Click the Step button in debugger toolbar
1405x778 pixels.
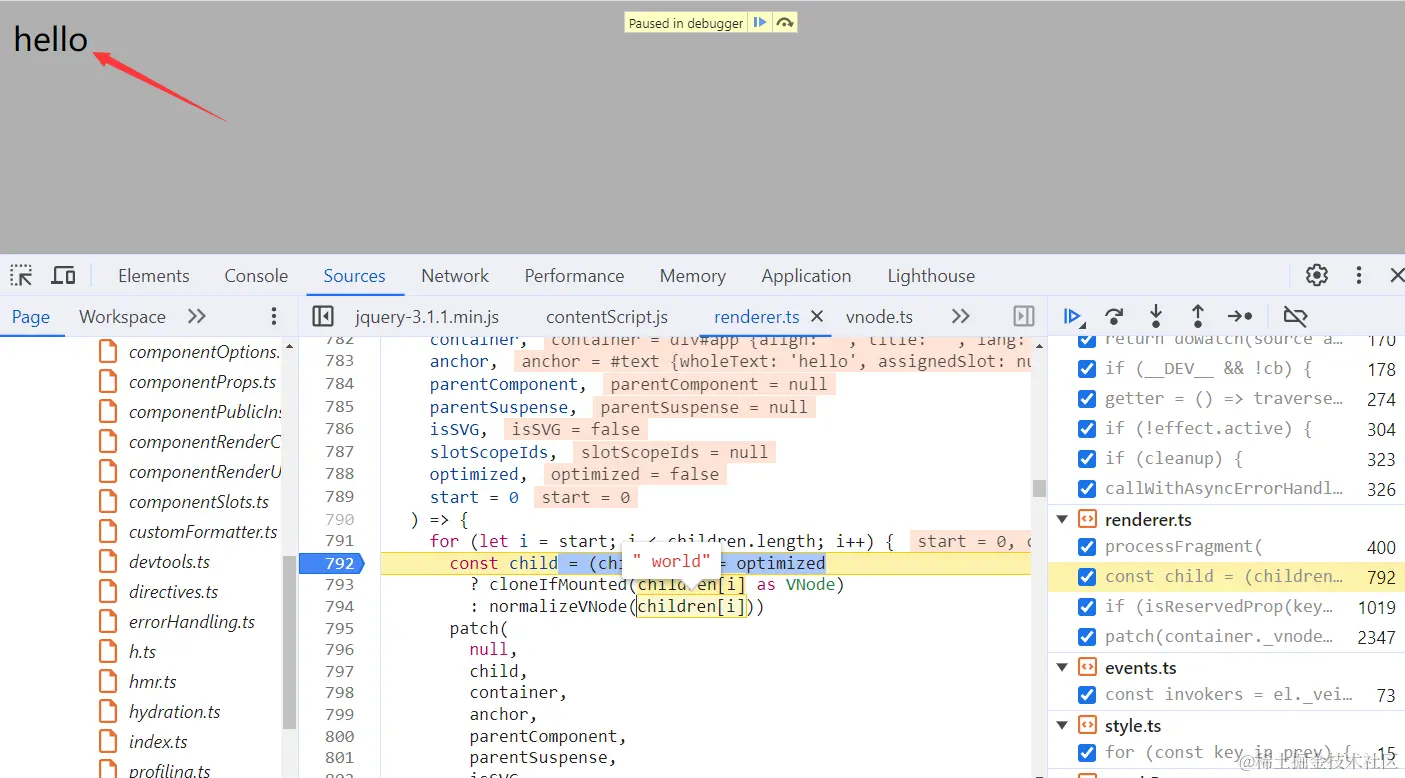1240,316
